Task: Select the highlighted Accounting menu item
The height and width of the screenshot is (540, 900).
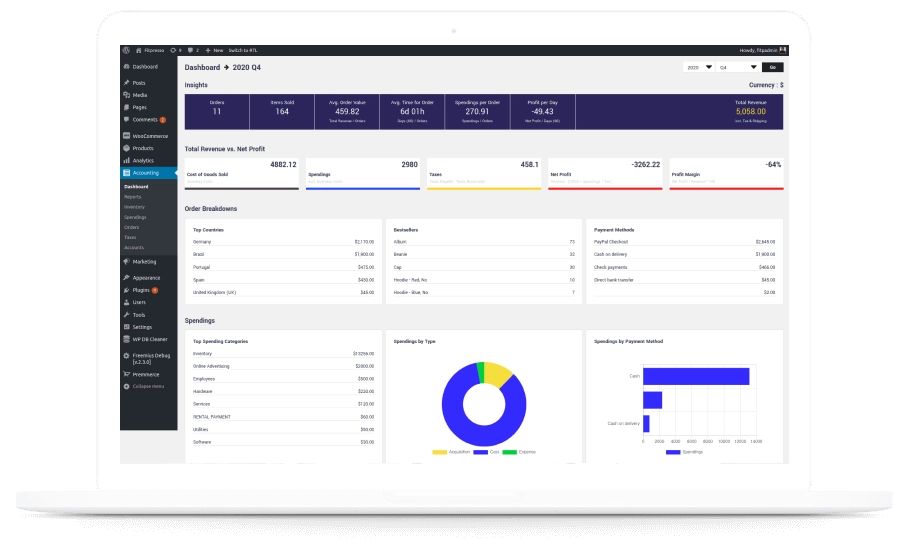Action: (x=149, y=173)
